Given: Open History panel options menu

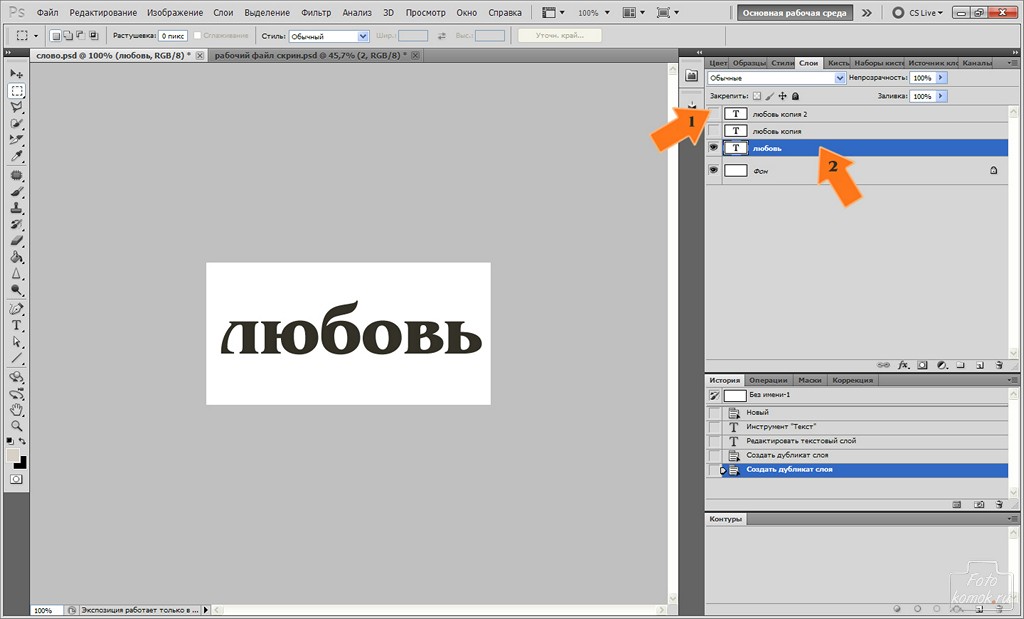Looking at the screenshot, I should pyautogui.click(x=1013, y=380).
